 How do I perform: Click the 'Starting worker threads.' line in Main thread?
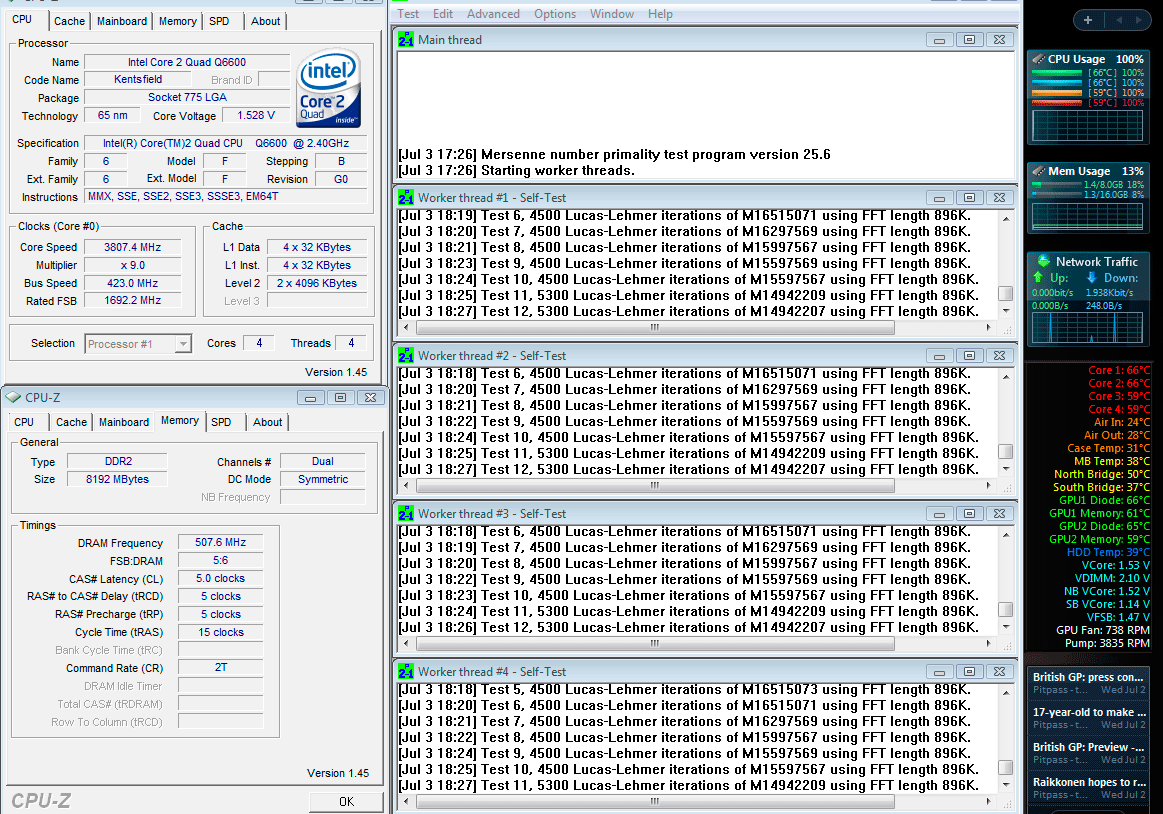558,171
